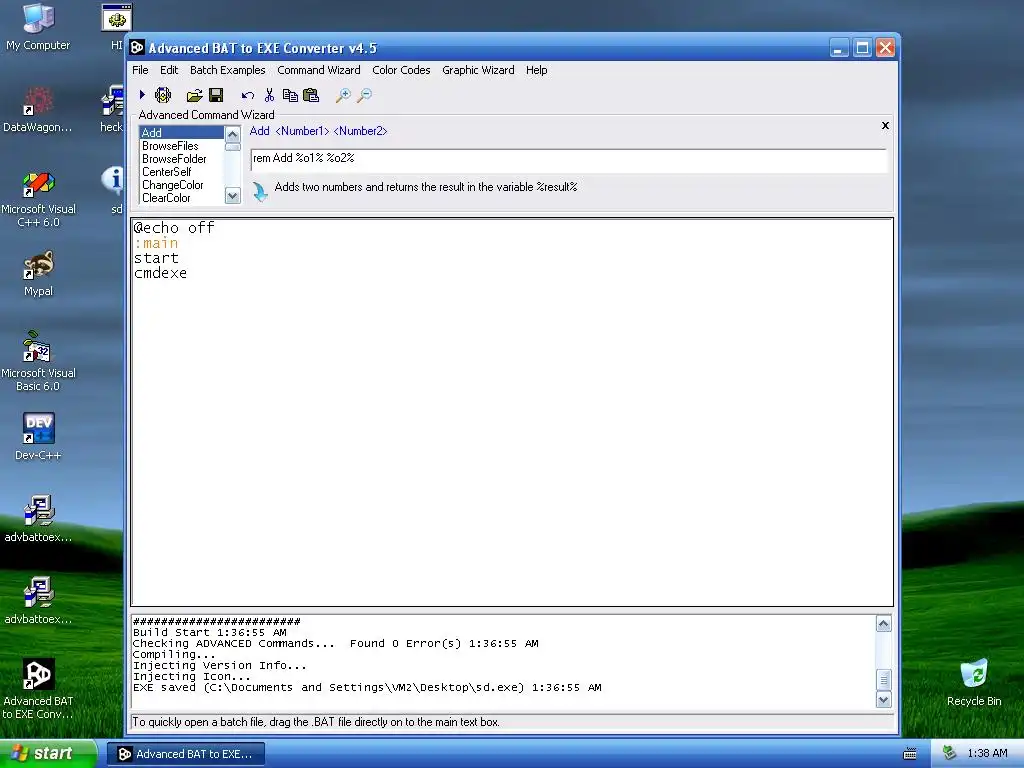This screenshot has width=1024, height=768.
Task: Minimize the Advanced BAT to EXE window
Action: pyautogui.click(x=839, y=48)
